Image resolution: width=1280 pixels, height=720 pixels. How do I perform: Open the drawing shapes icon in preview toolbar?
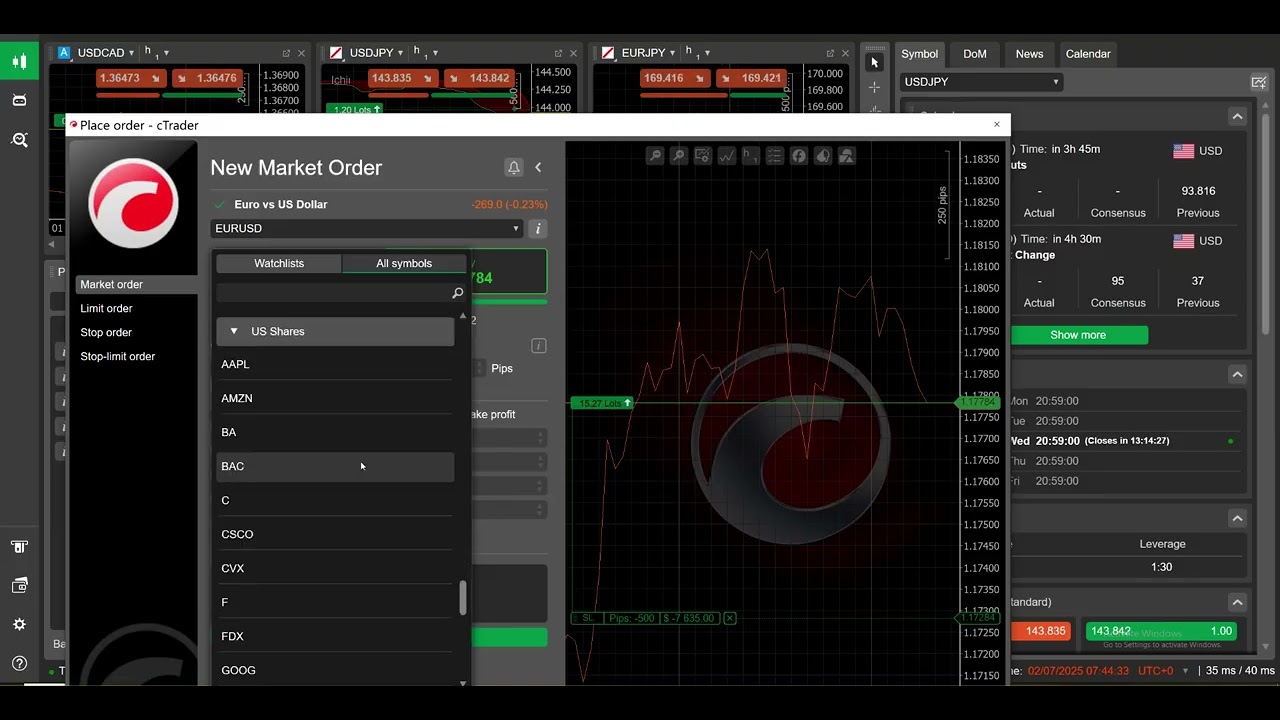pyautogui.click(x=847, y=156)
